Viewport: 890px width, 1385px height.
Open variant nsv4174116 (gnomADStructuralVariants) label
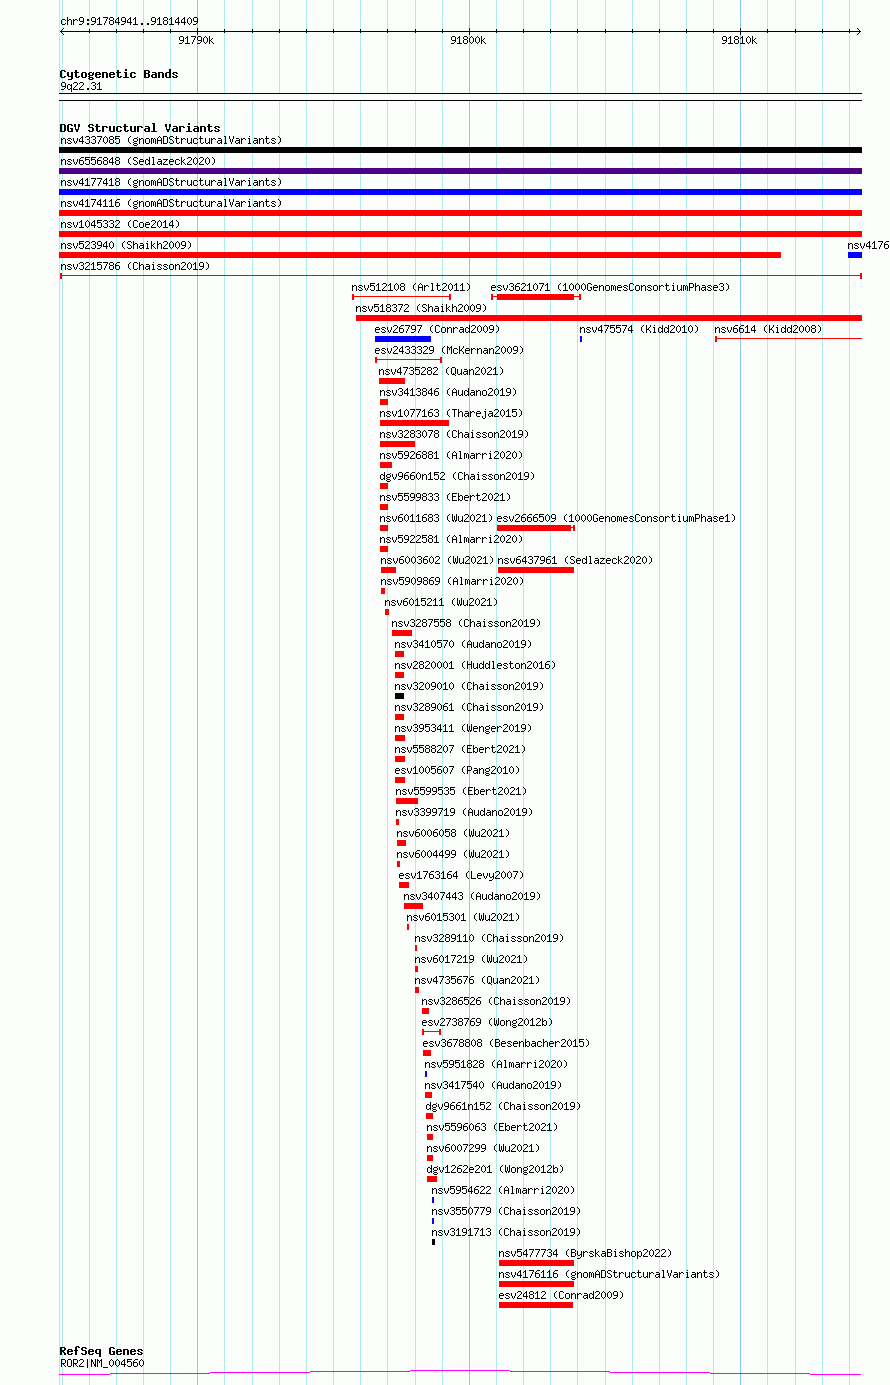click(x=171, y=203)
